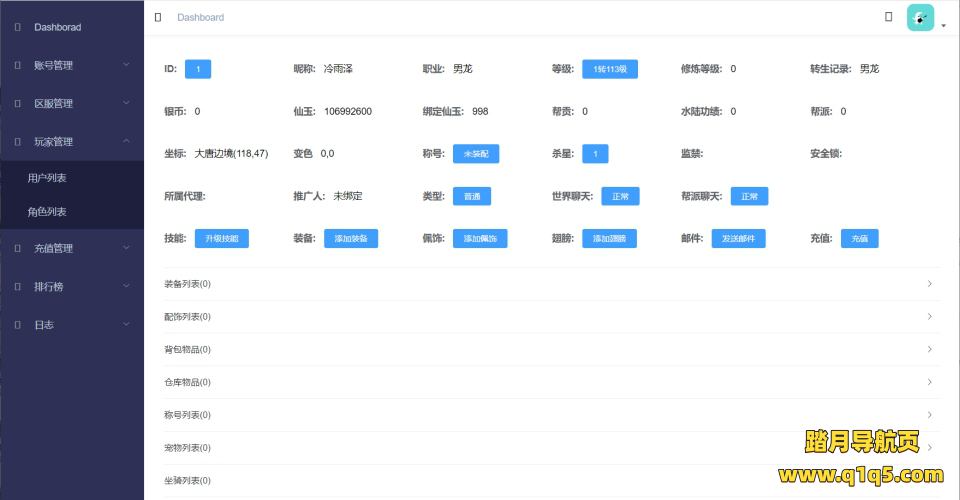Open 角色列表 in the sidebar
The height and width of the screenshot is (500, 960).
pyautogui.click(x=47, y=212)
